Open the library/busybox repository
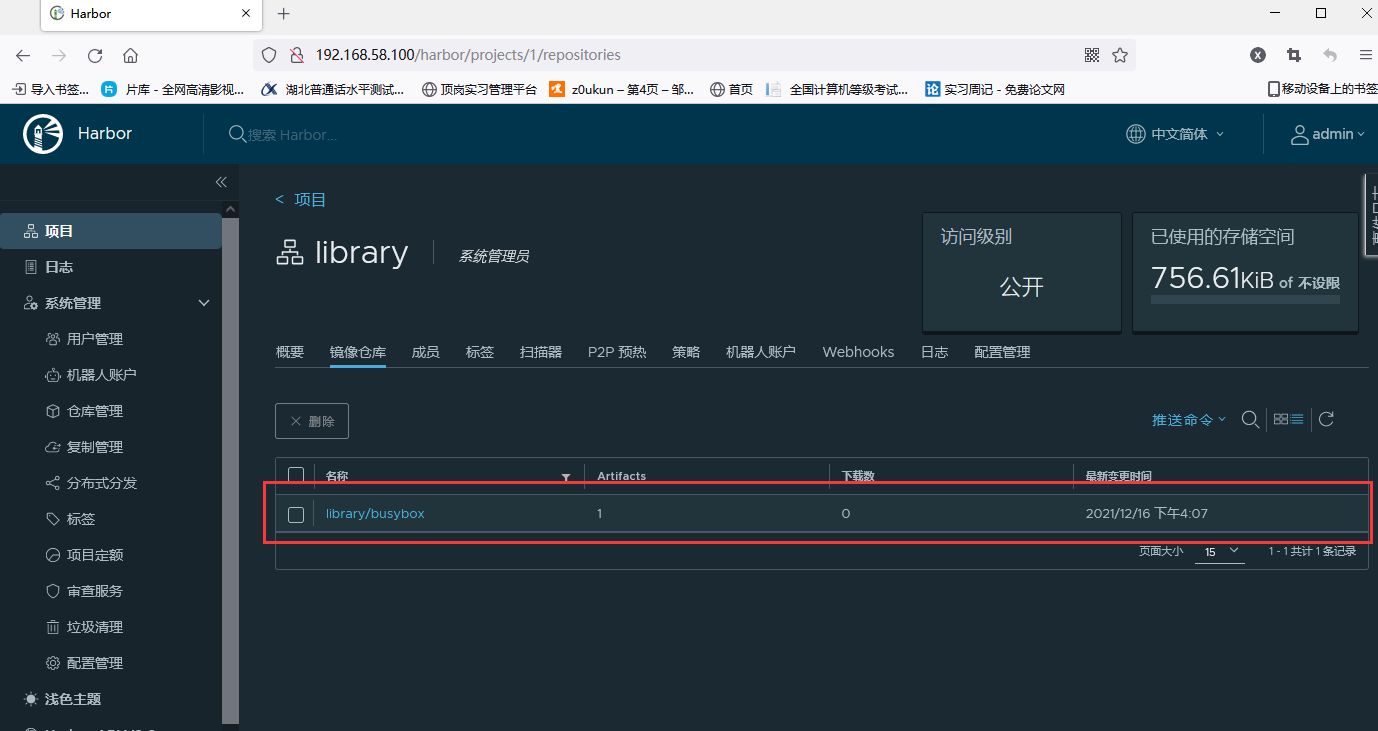This screenshot has height=731, width=1378. point(375,513)
